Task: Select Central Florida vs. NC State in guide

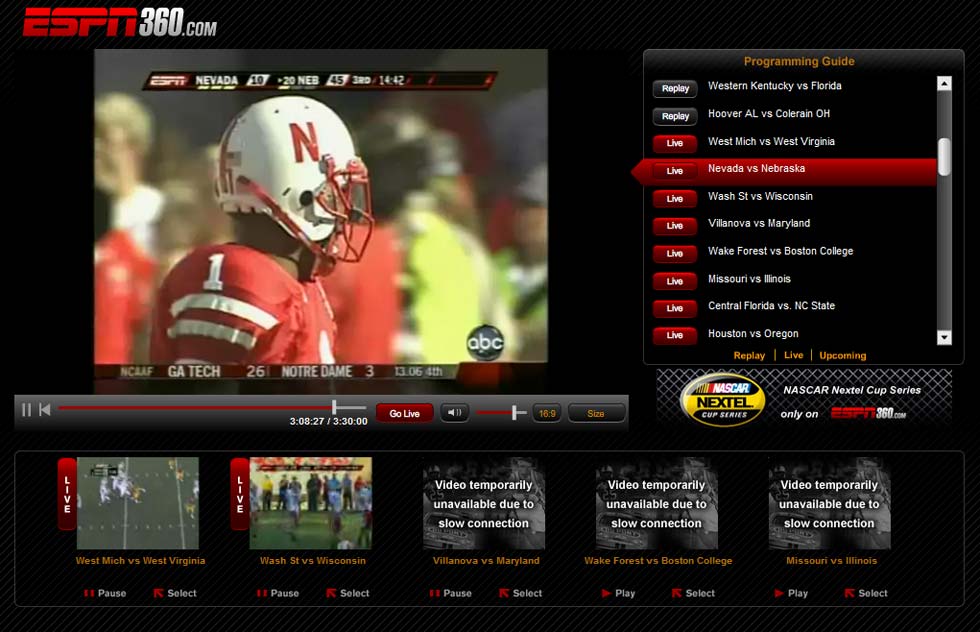Action: coord(771,306)
